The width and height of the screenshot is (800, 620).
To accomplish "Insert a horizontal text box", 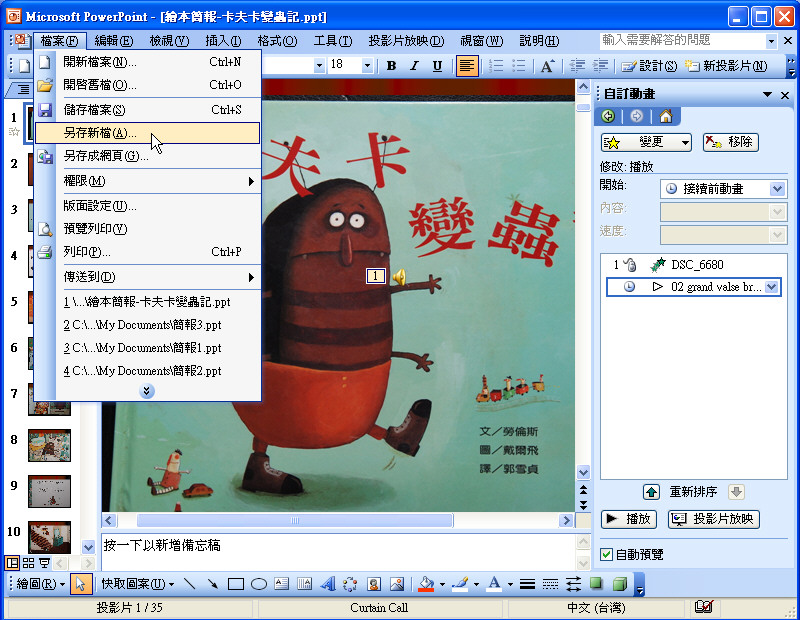I will pyautogui.click(x=282, y=584).
